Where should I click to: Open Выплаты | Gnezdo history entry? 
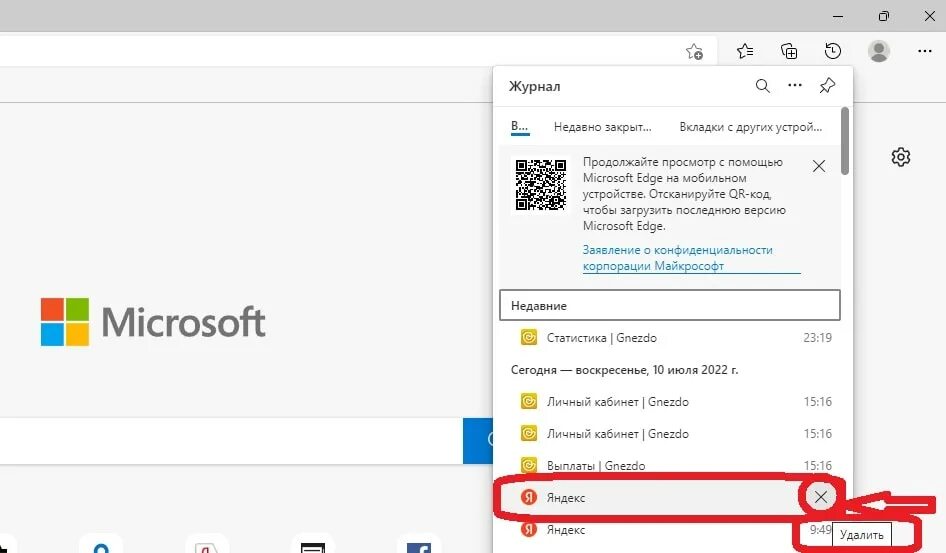(x=670, y=466)
